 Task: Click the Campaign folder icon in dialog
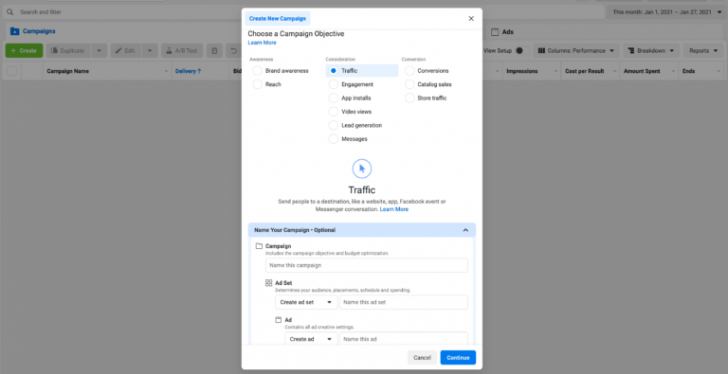pyautogui.click(x=259, y=246)
